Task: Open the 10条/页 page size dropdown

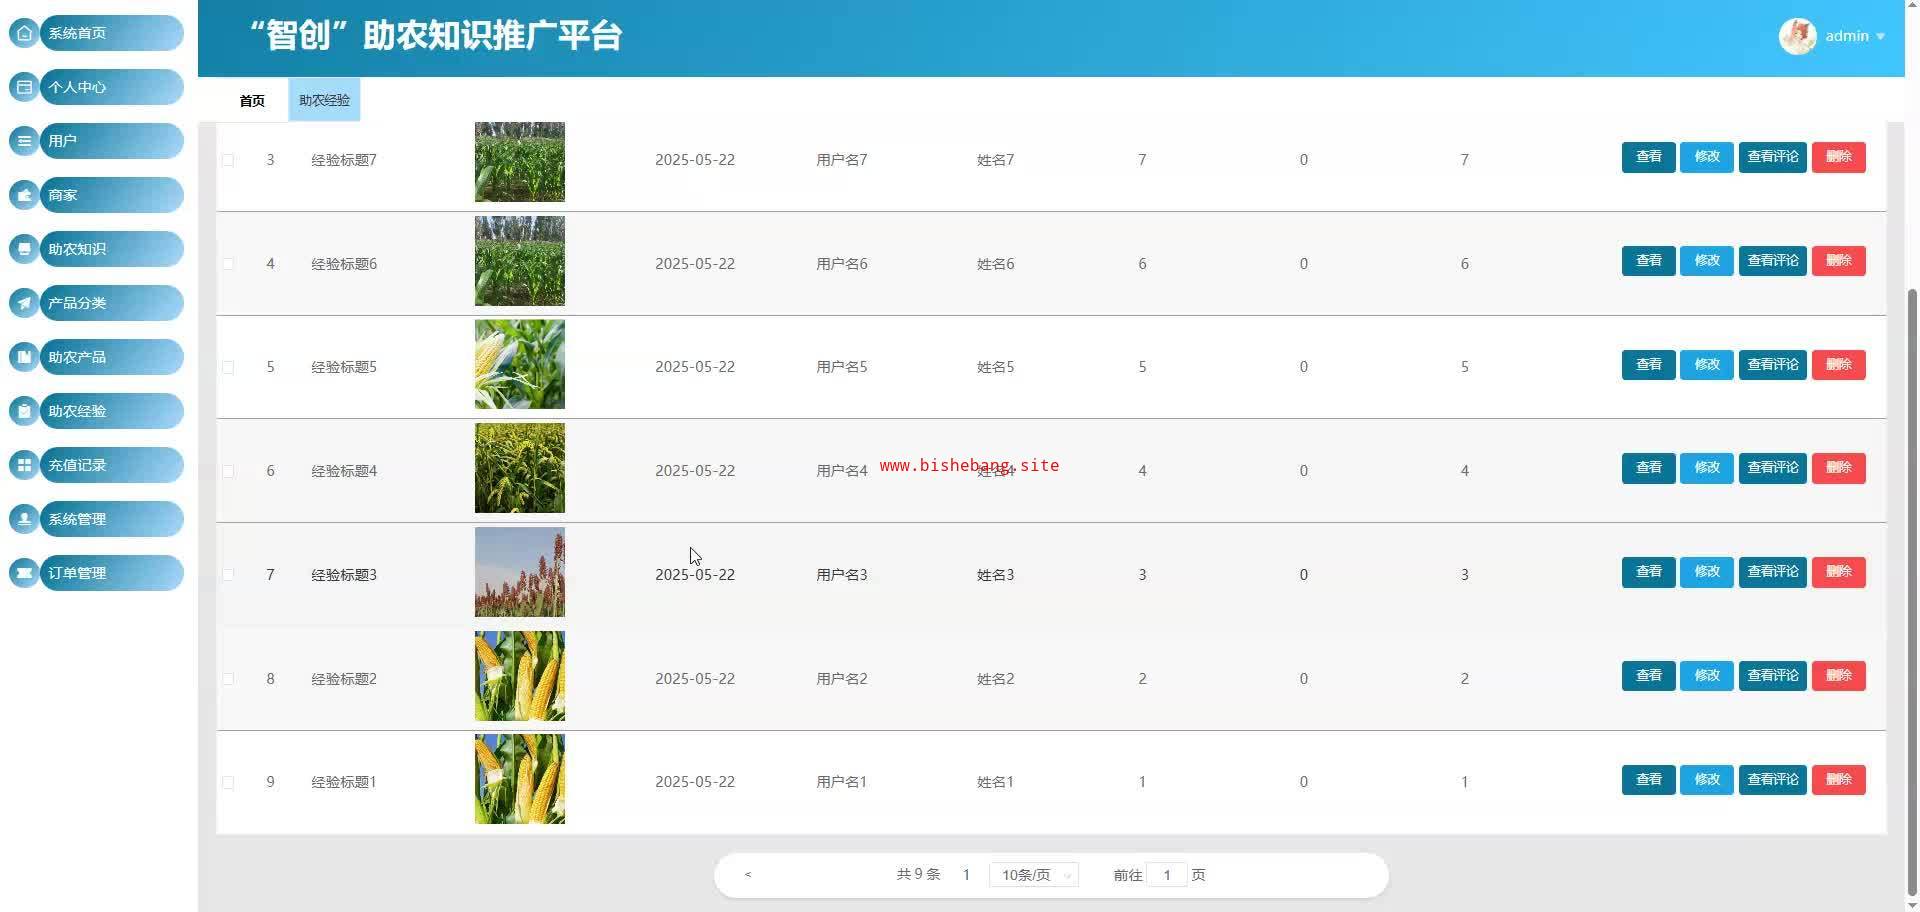Action: pos(1034,875)
